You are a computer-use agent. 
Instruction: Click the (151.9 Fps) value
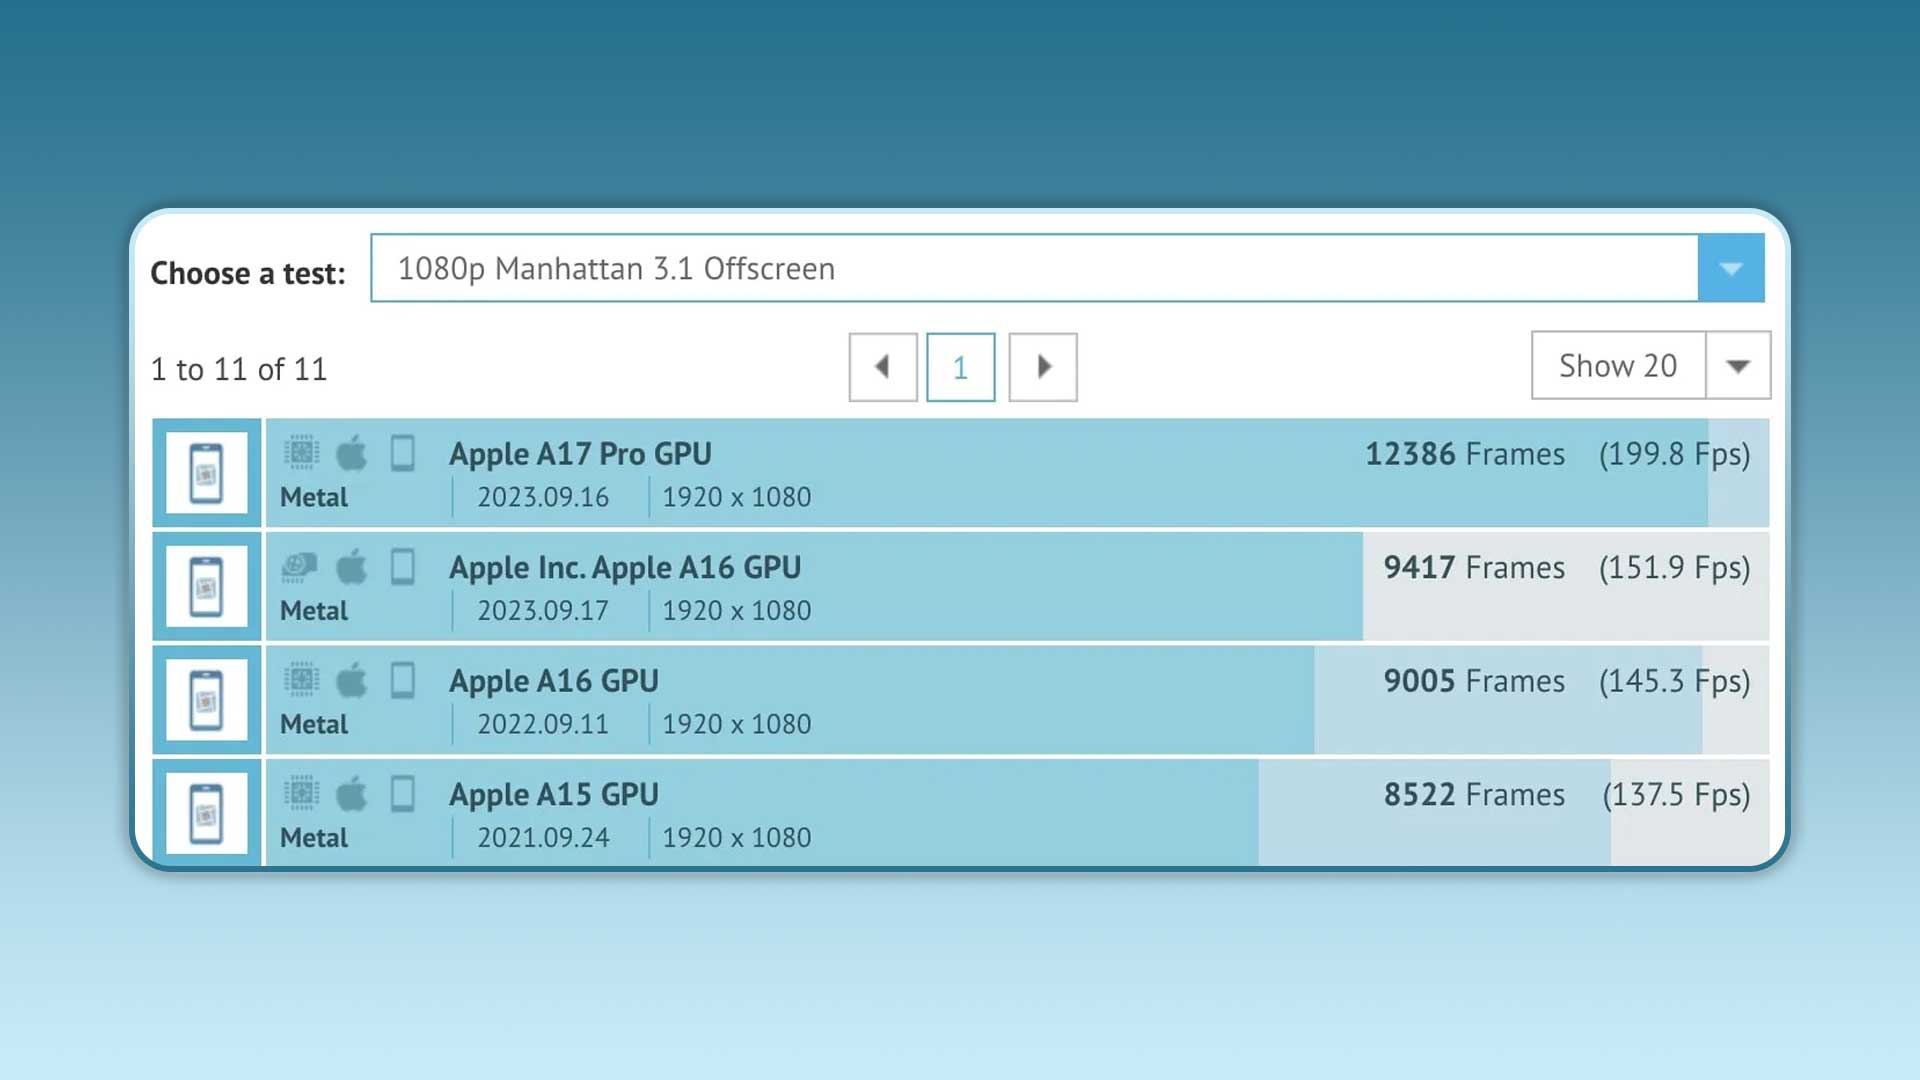[1675, 569]
